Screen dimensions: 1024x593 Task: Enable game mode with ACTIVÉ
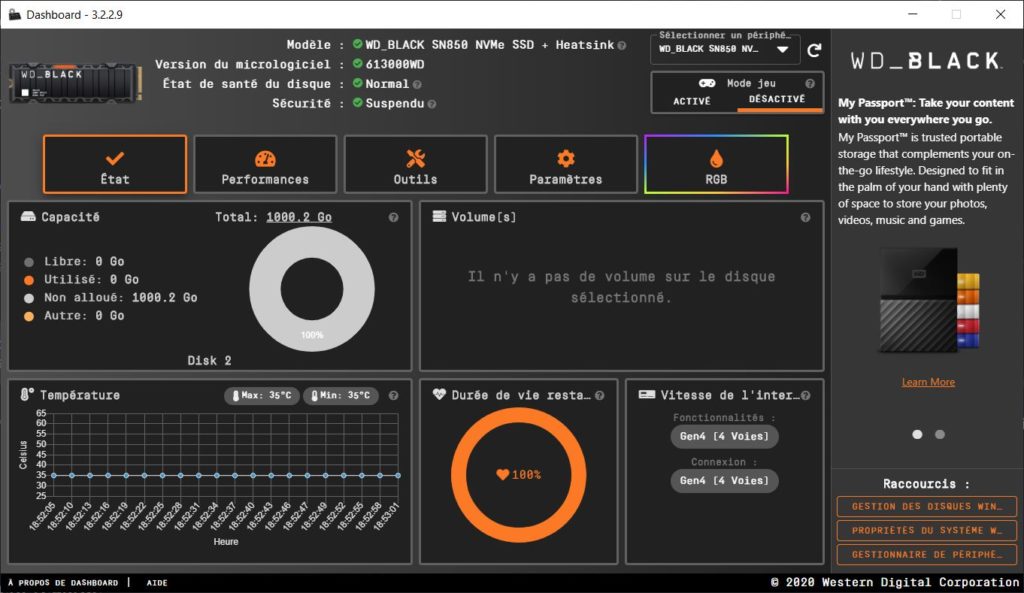[x=692, y=101]
